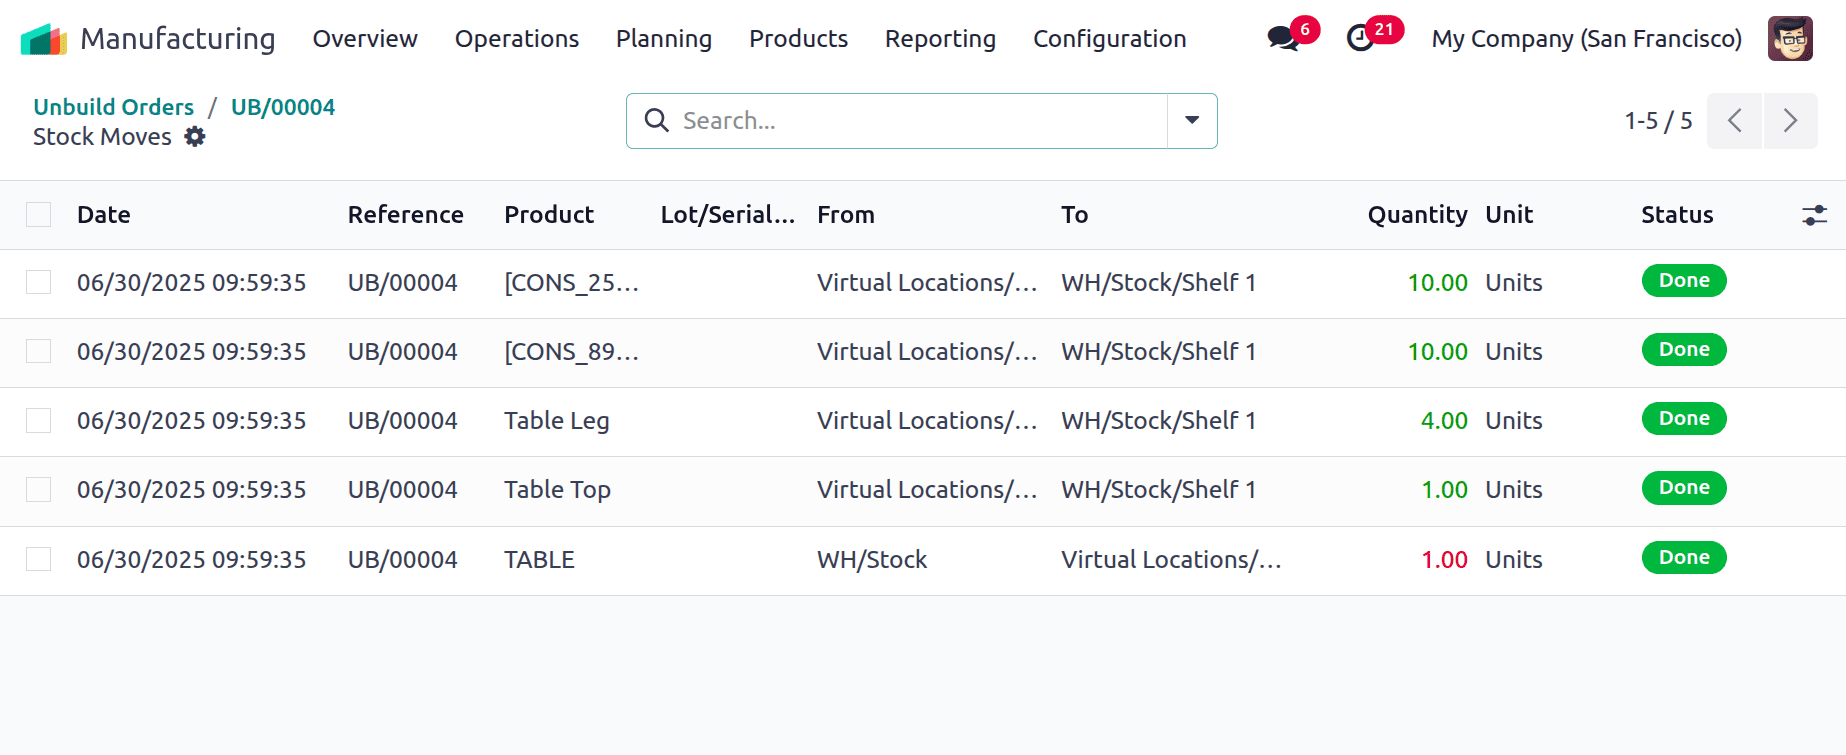Open the column settings adjust icon
The width and height of the screenshot is (1846, 755).
tap(1814, 215)
